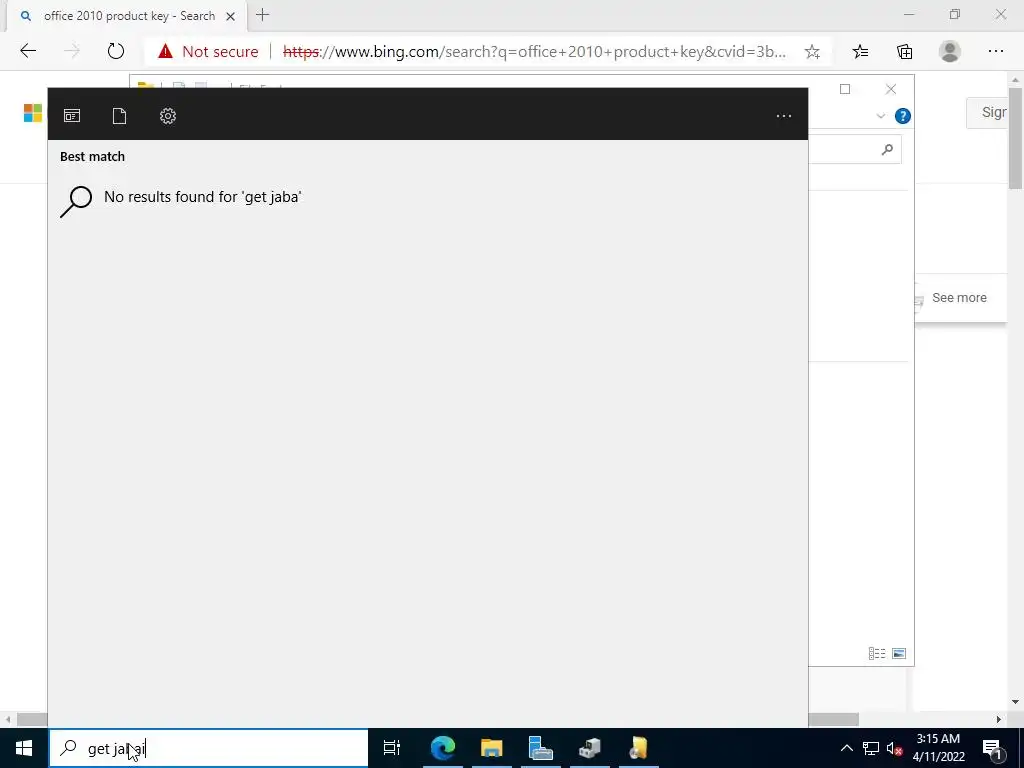Image resolution: width=1024 pixels, height=768 pixels.
Task: Open File Explorer window help icon
Action: click(x=903, y=116)
